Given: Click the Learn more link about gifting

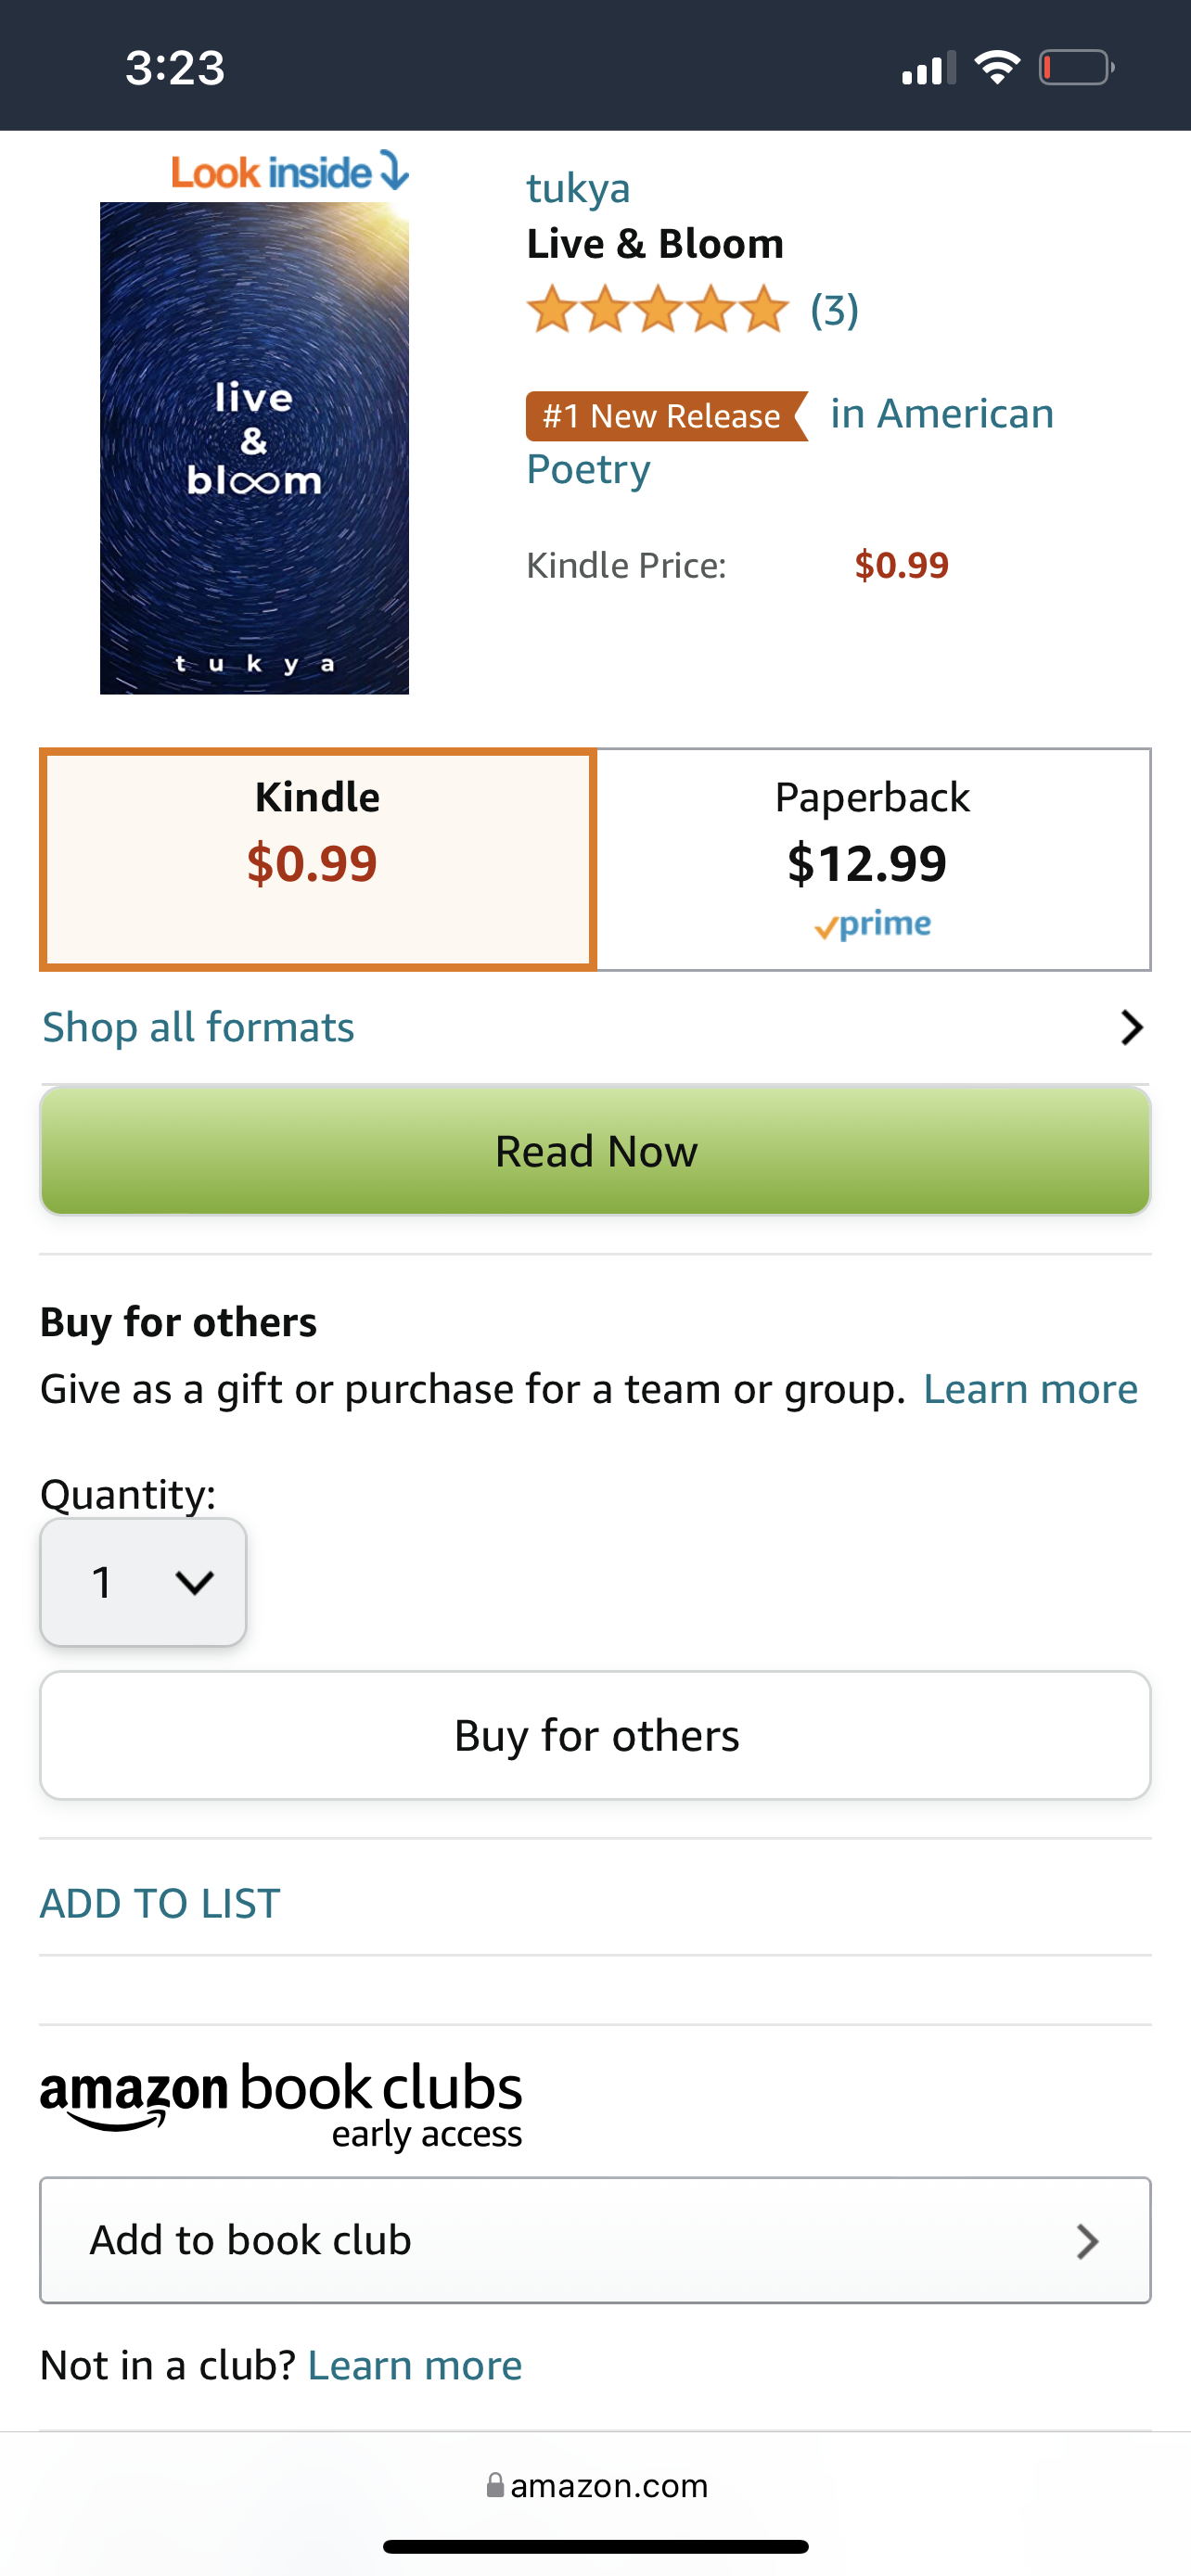Looking at the screenshot, I should tap(1029, 1388).
